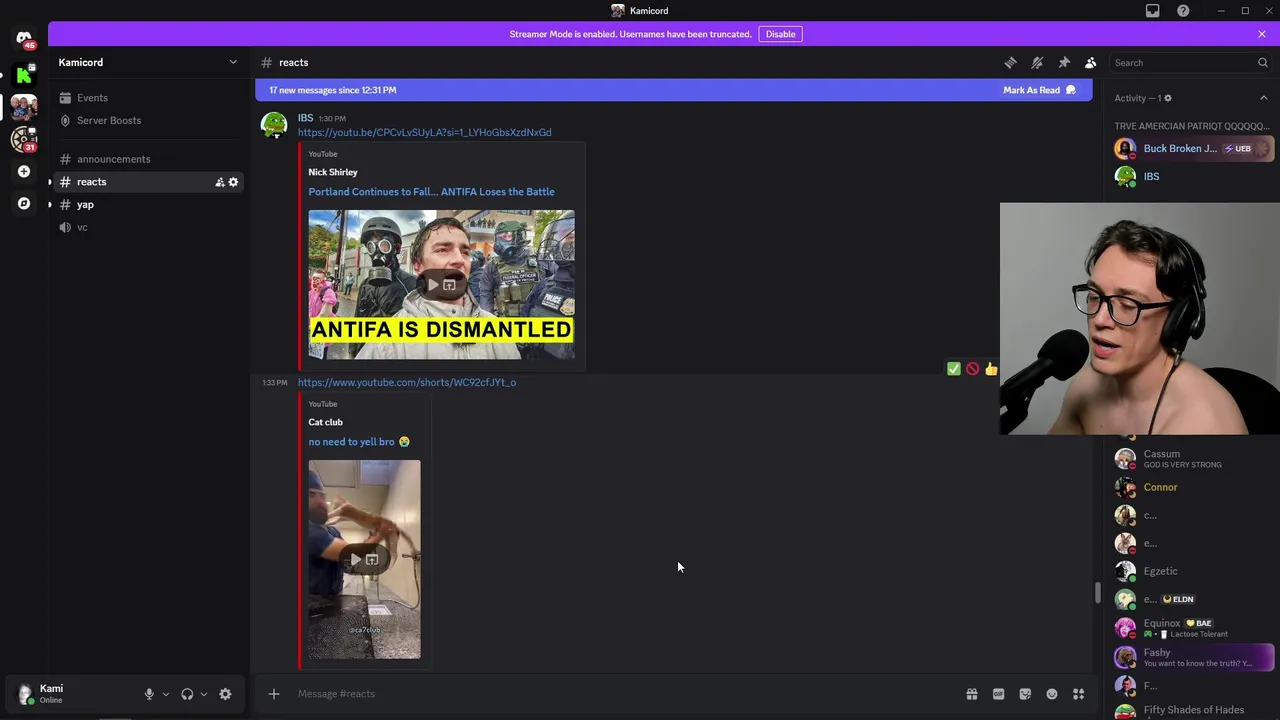This screenshot has width=1280, height=720.
Task: Show pinned messages with the pin icon
Action: point(1064,62)
